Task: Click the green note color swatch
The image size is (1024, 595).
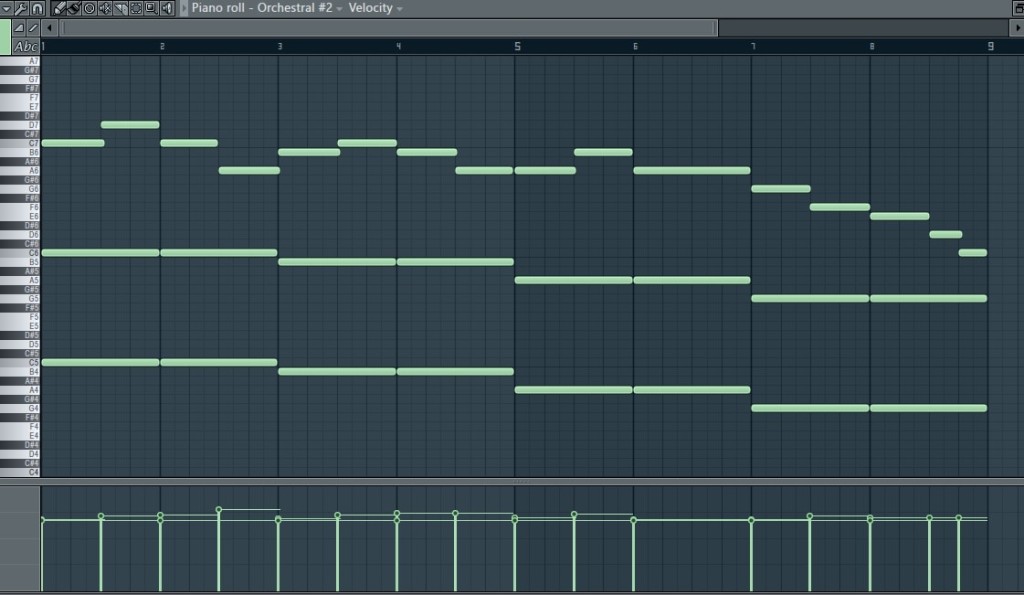Action: pyautogui.click(x=5, y=37)
